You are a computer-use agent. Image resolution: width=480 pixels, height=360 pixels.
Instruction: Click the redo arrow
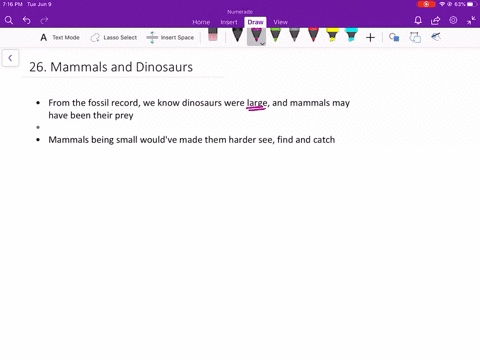click(x=44, y=20)
